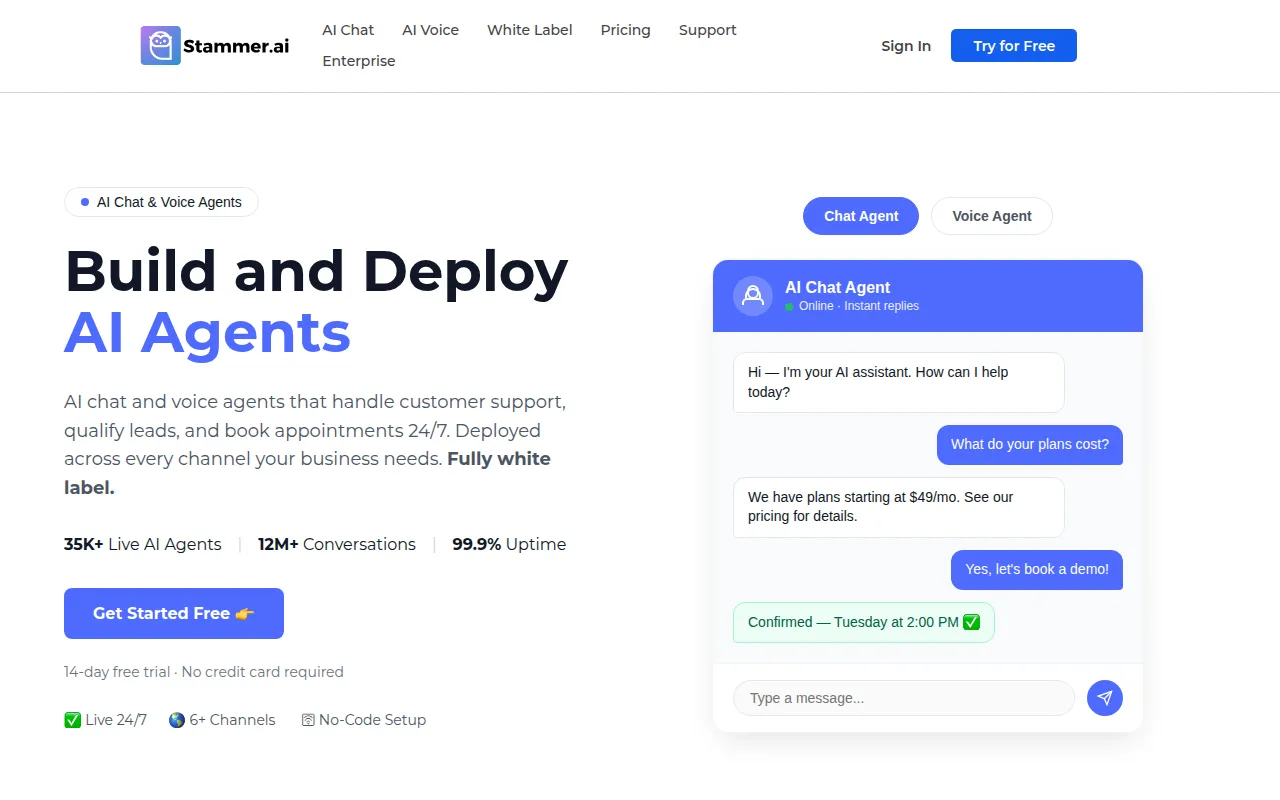Click the 'What do your plans cost?' bubble
Image resolution: width=1280 pixels, height=800 pixels.
click(1030, 445)
